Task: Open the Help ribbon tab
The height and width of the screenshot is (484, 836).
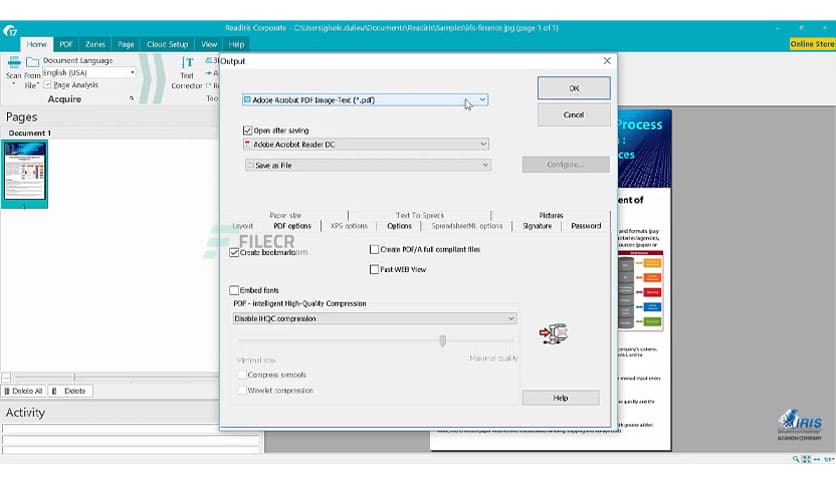Action: (236, 44)
